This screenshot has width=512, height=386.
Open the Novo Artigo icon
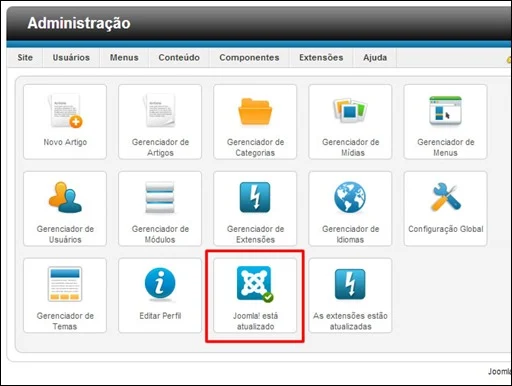pos(65,111)
